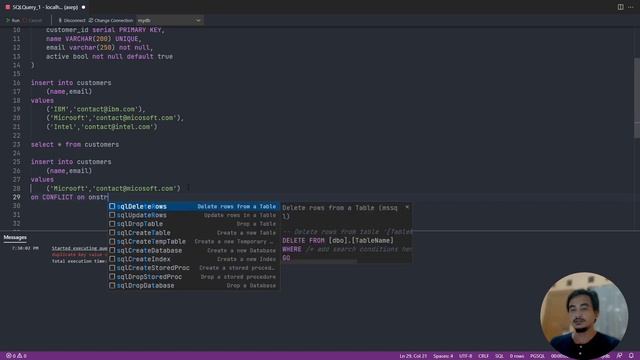640x360 pixels.
Task: Place cursor at end of line 29
Action: pyautogui.click(x=108, y=197)
